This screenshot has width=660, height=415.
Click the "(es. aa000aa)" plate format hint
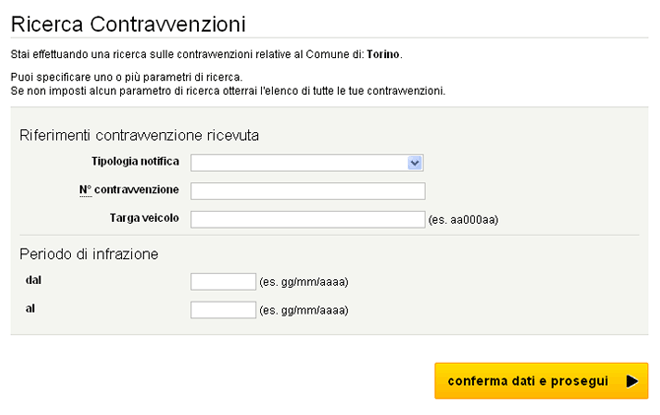pyautogui.click(x=463, y=220)
